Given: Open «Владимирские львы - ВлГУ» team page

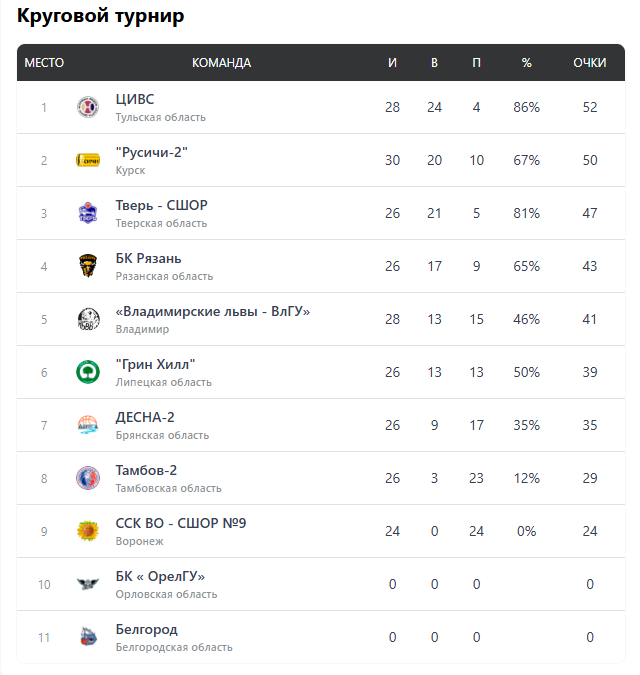Looking at the screenshot, I should 213,311.
